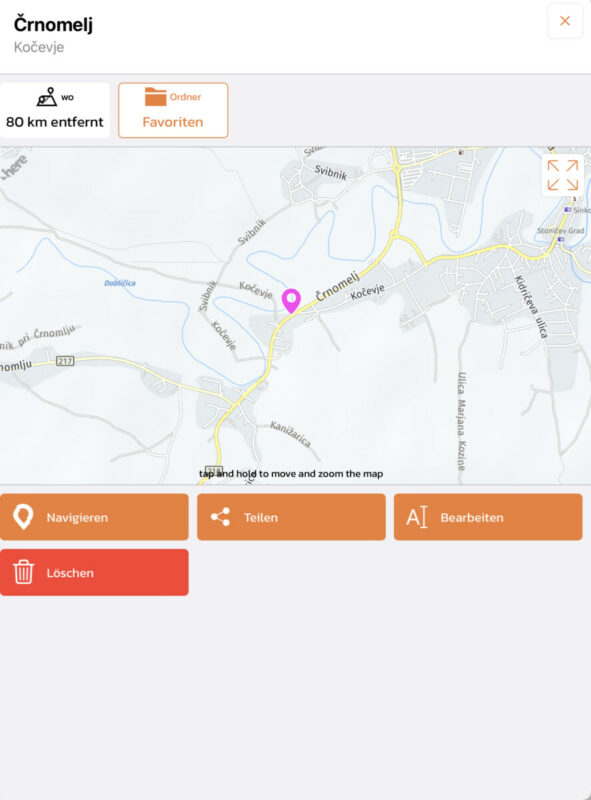Click the magenta location pin on map
The image size is (591, 800).
291,300
